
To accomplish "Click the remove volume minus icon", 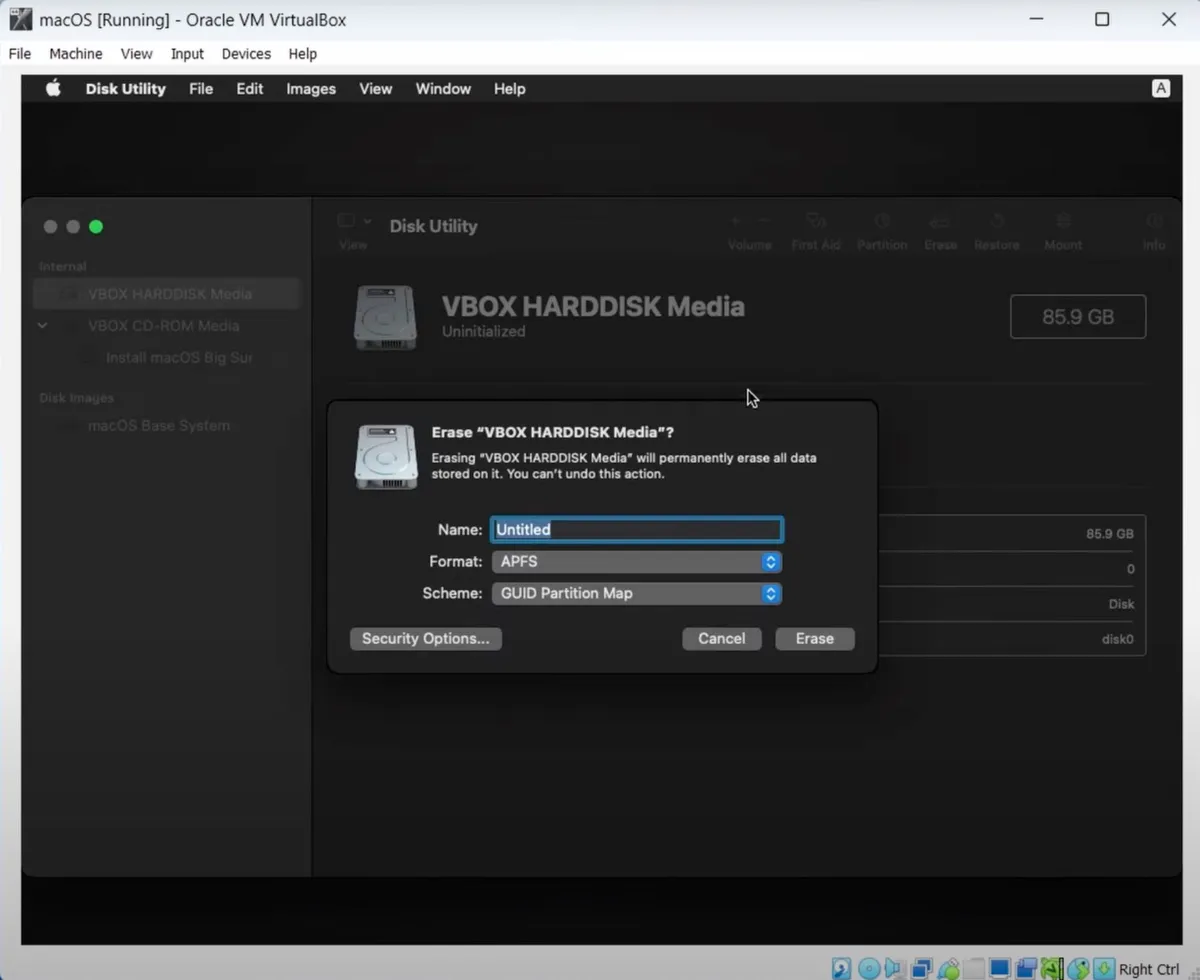I will click(764, 220).
